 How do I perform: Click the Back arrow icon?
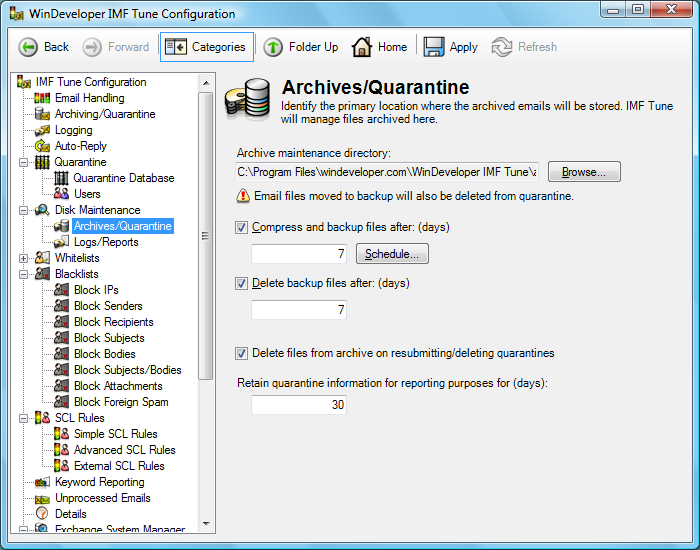[x=28, y=47]
